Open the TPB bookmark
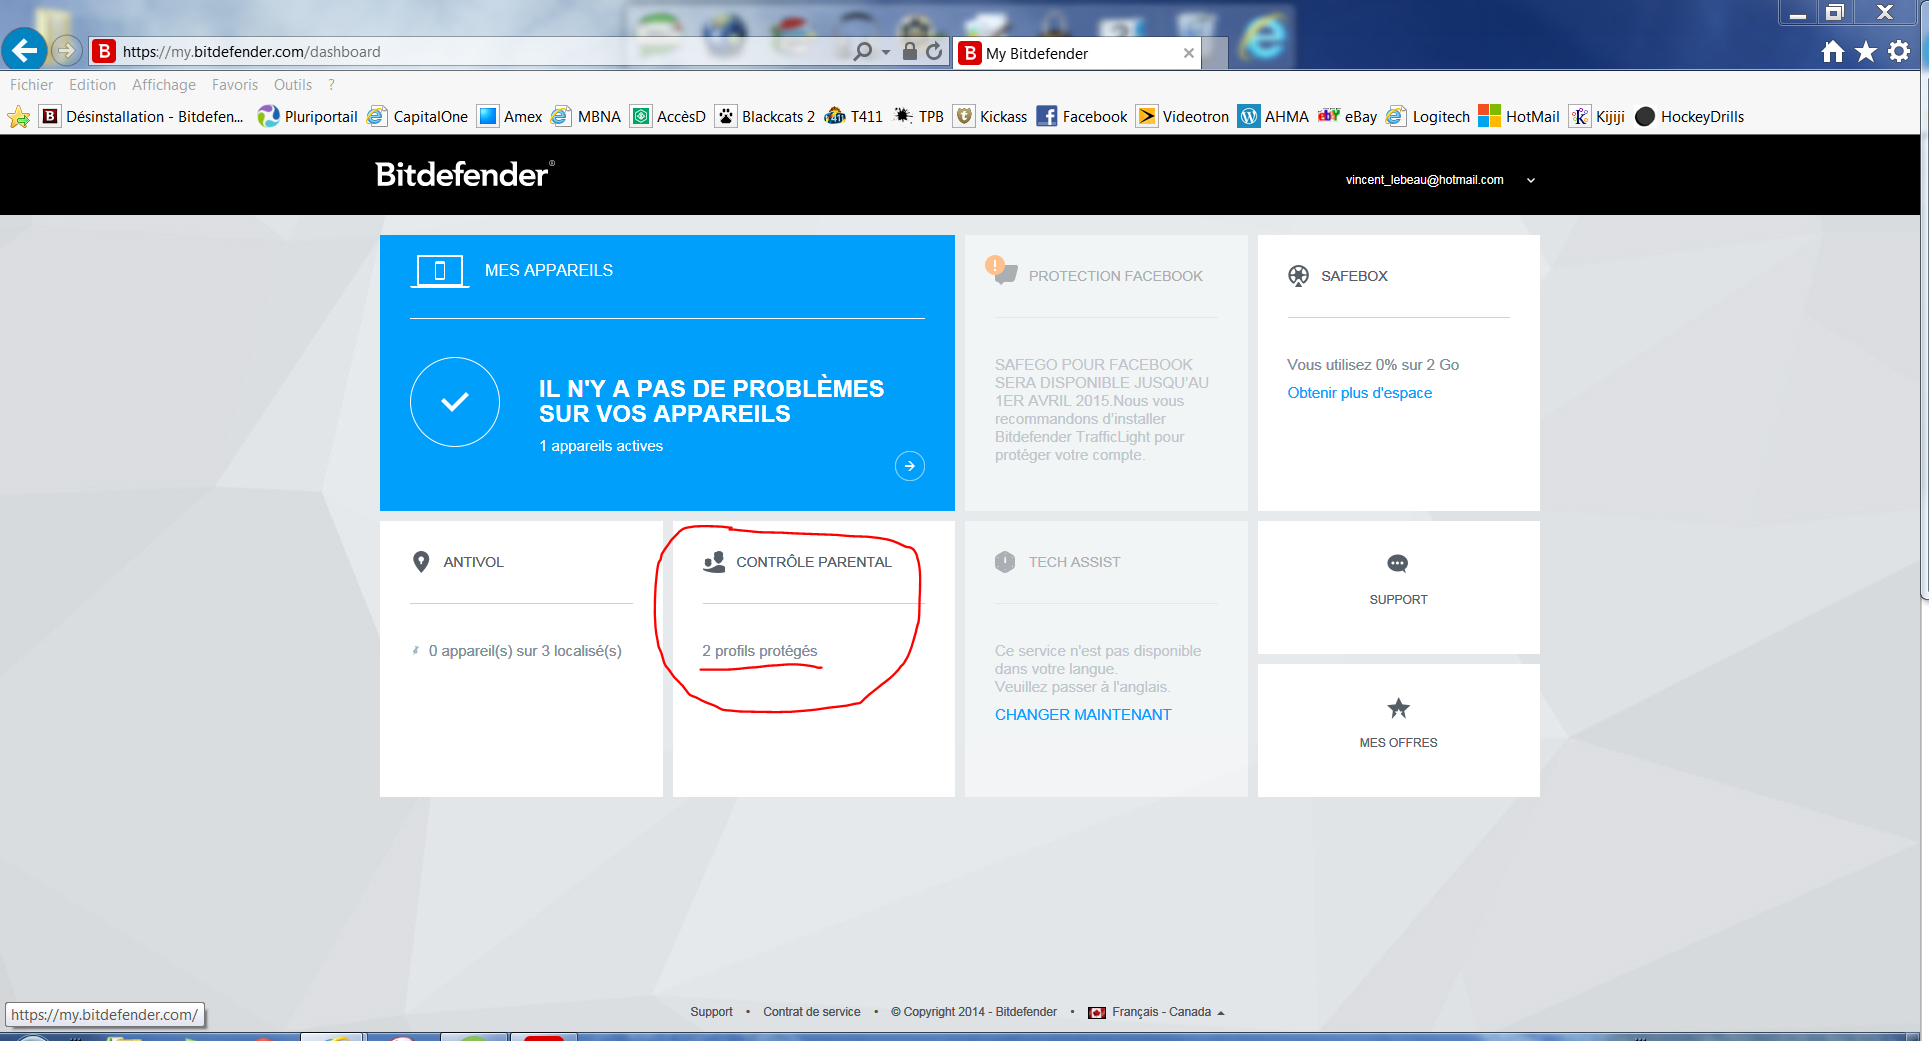The width and height of the screenshot is (1929, 1041). tap(918, 117)
